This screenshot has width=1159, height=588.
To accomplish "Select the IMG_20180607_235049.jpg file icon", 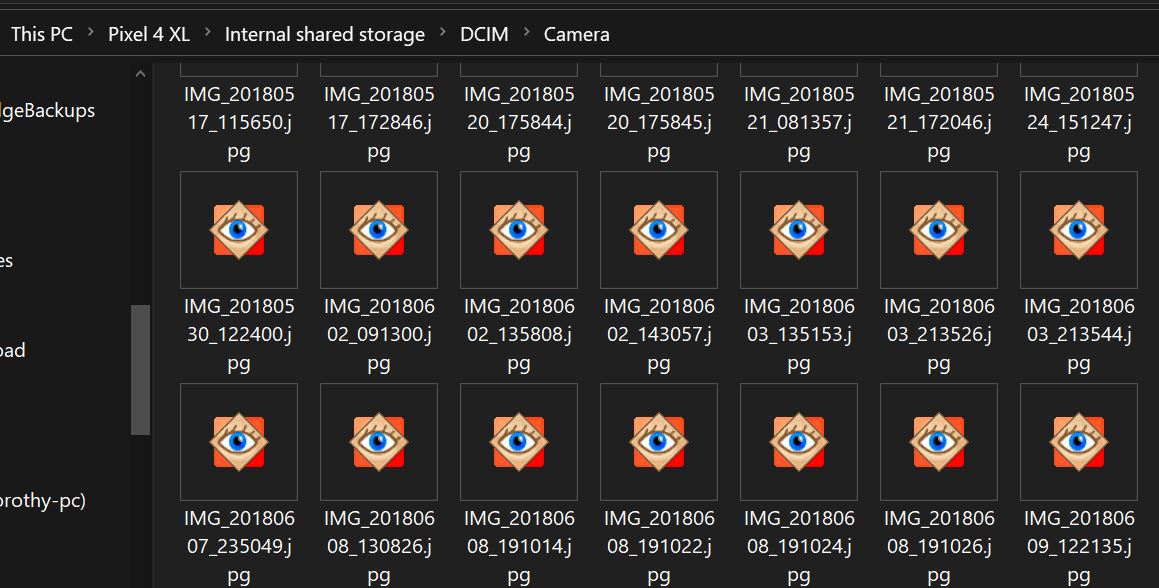I will click(x=239, y=442).
